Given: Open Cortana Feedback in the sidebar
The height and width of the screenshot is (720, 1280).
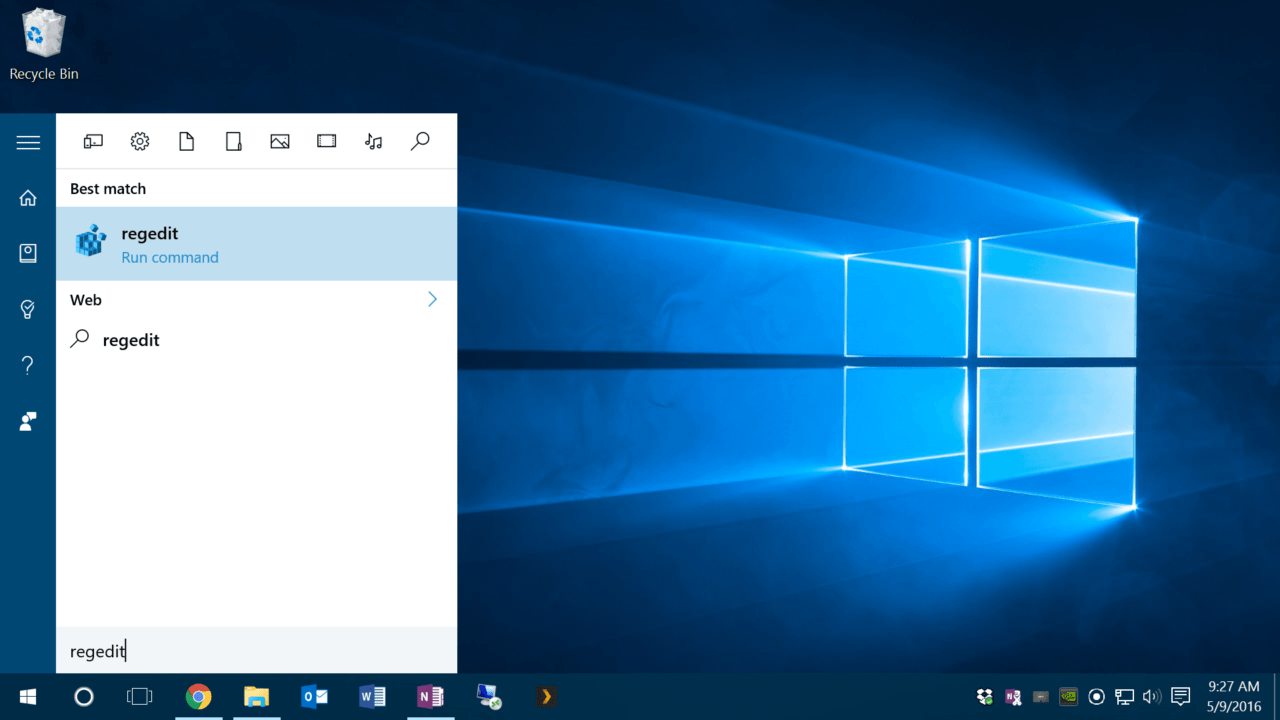Looking at the screenshot, I should coord(28,421).
